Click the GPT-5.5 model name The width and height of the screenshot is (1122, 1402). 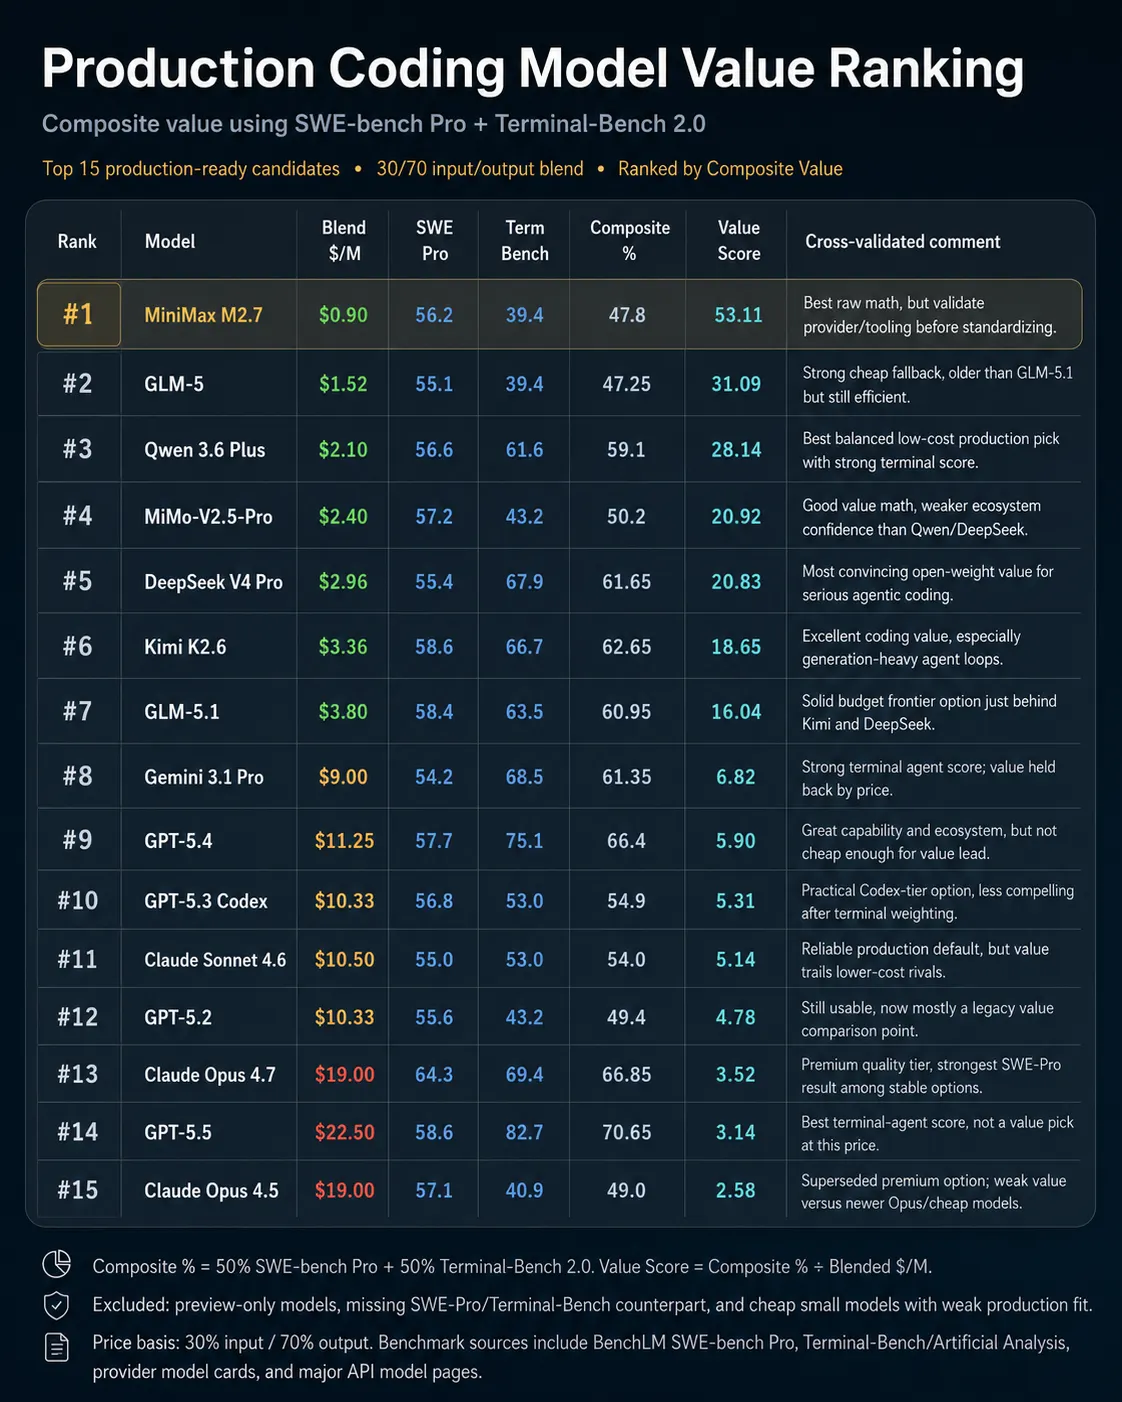tap(178, 1133)
